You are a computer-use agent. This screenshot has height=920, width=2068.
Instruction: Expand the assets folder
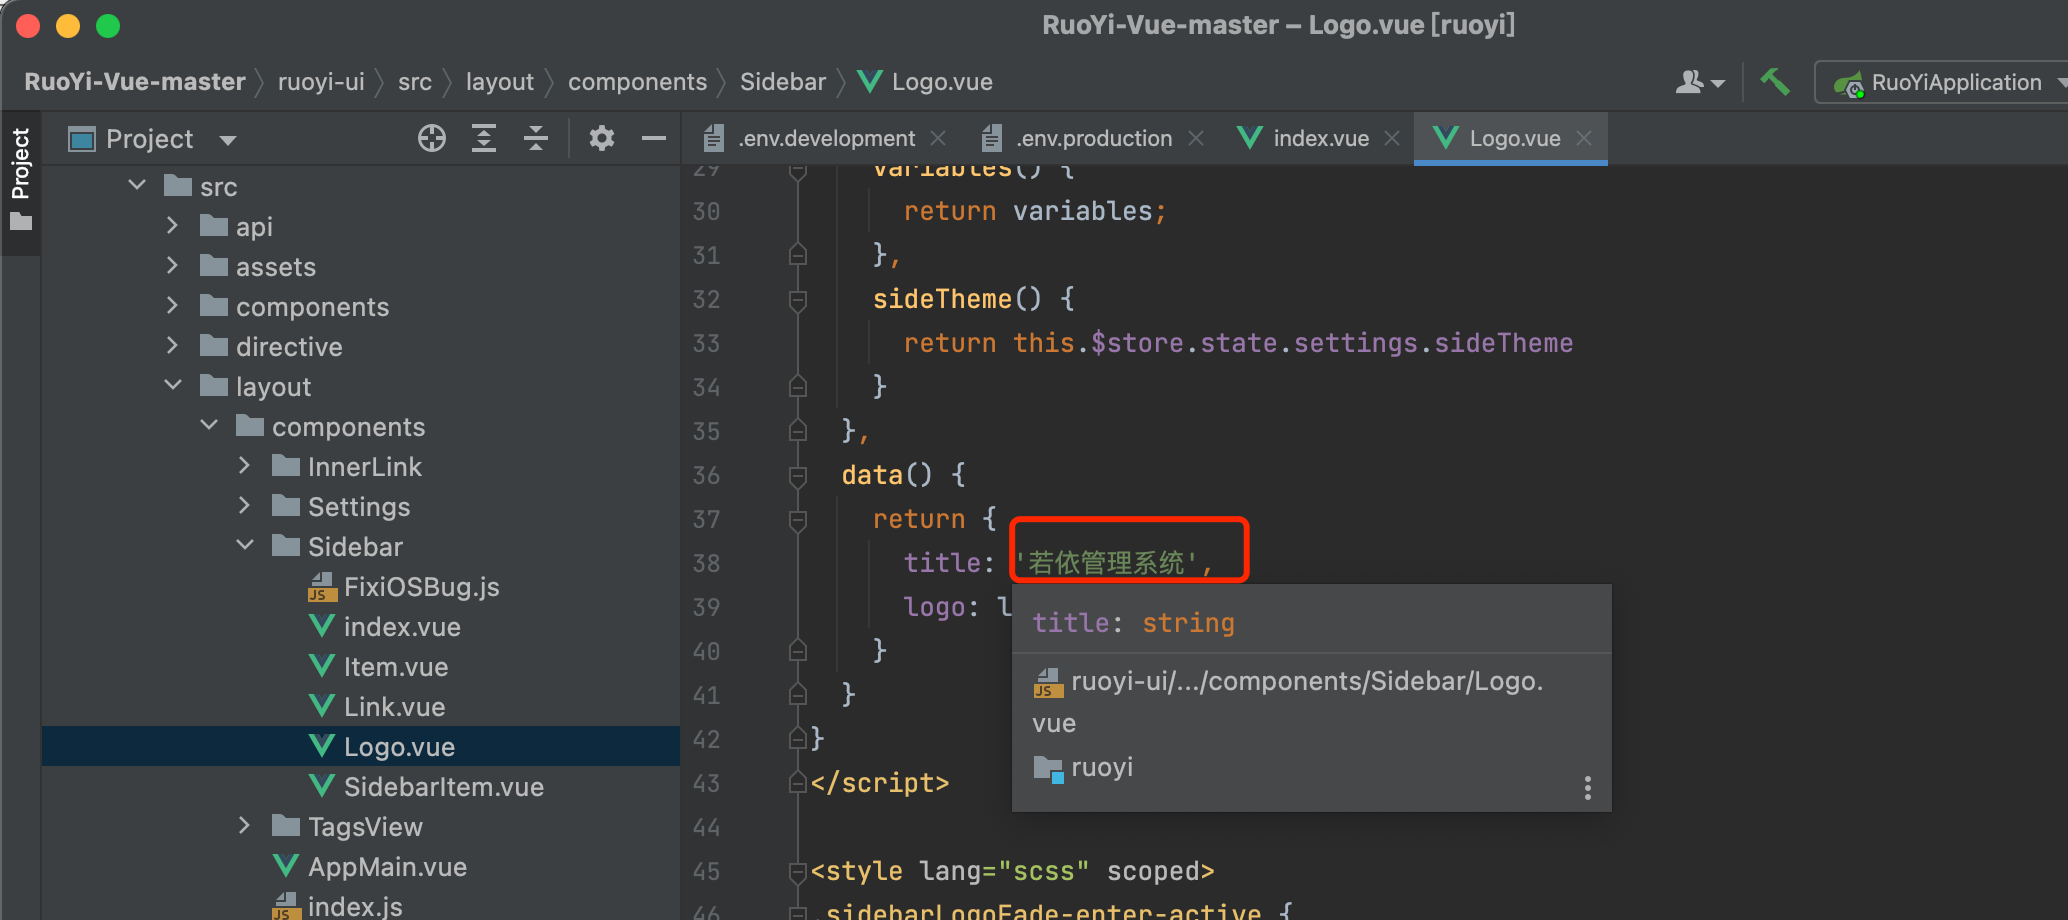point(172,265)
